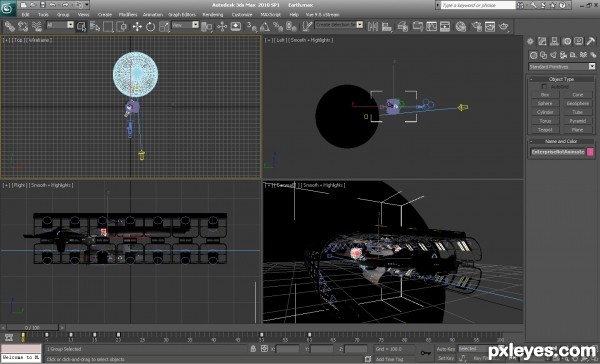Click the Bind to Space Warp tool

click(37, 26)
